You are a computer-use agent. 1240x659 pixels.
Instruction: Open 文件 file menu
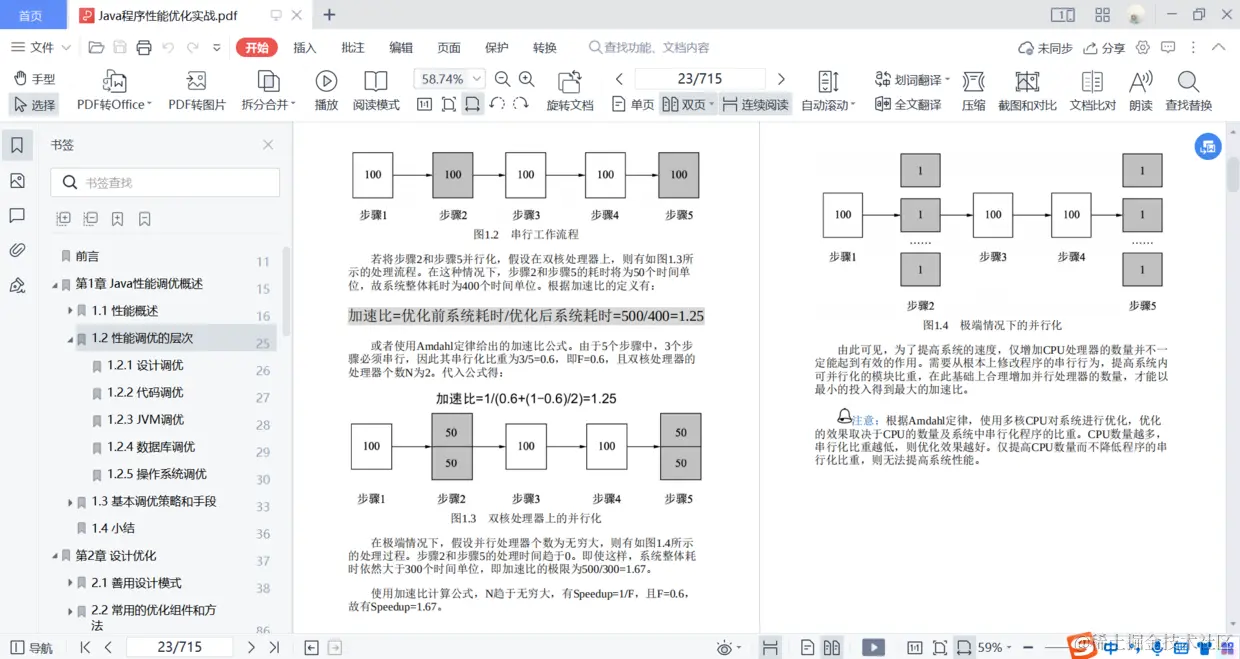click(41, 48)
